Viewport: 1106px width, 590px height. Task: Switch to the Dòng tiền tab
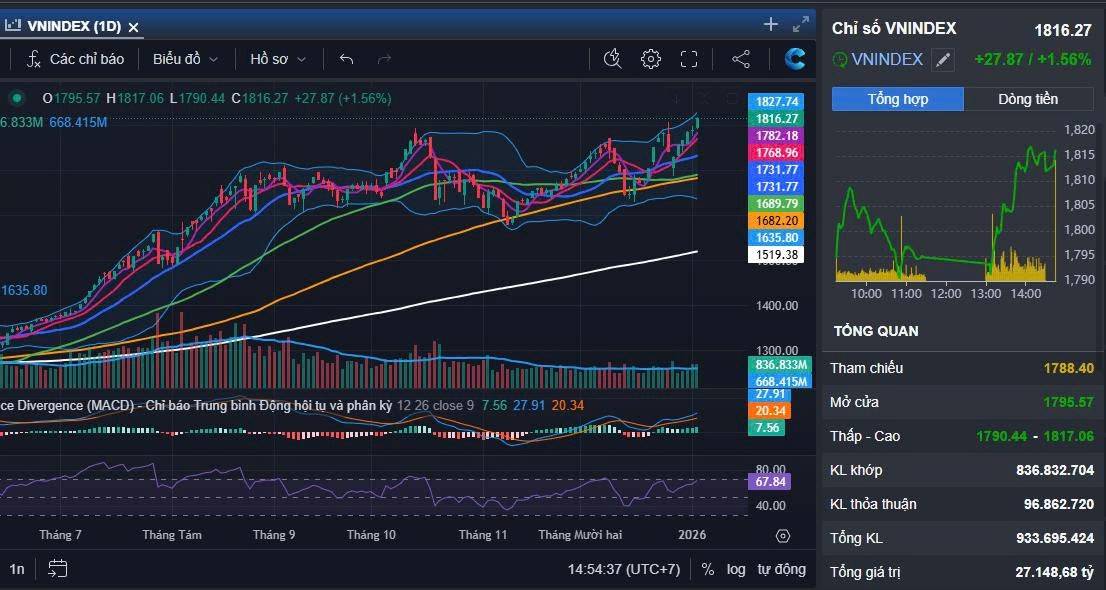pyautogui.click(x=1028, y=99)
